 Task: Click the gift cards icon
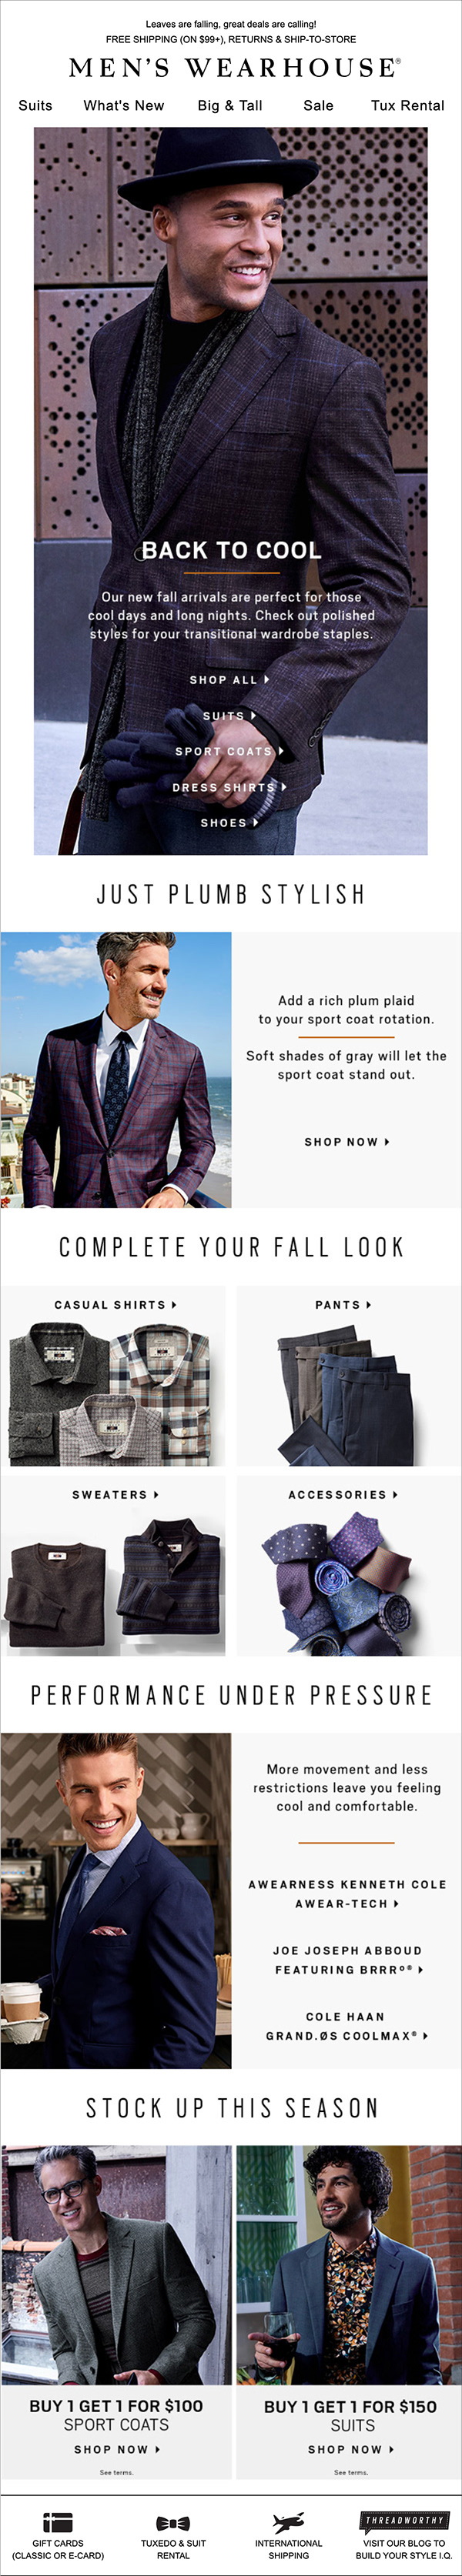click(57, 2523)
